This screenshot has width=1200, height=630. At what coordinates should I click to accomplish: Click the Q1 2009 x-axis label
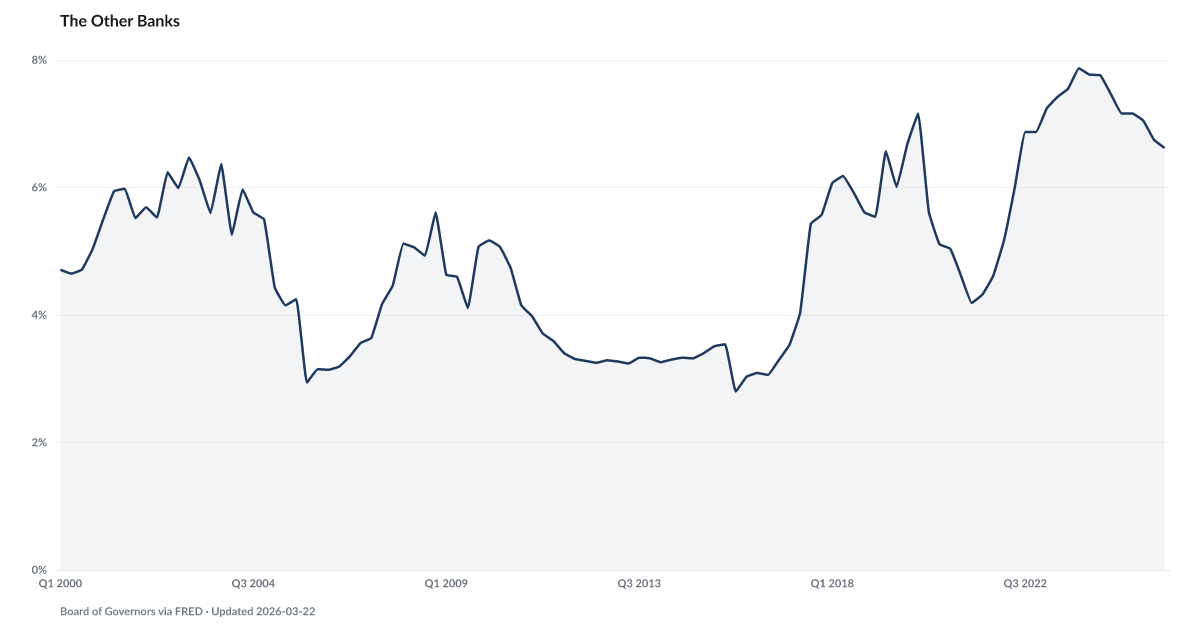[x=446, y=583]
